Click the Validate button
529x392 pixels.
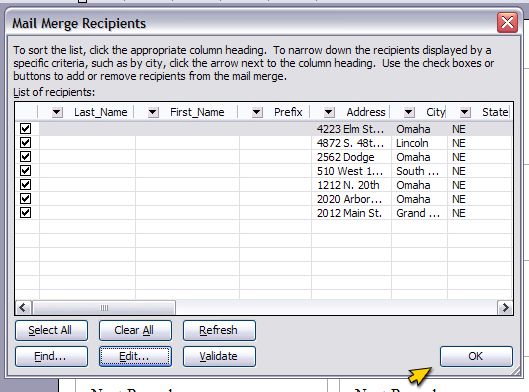pos(219,356)
